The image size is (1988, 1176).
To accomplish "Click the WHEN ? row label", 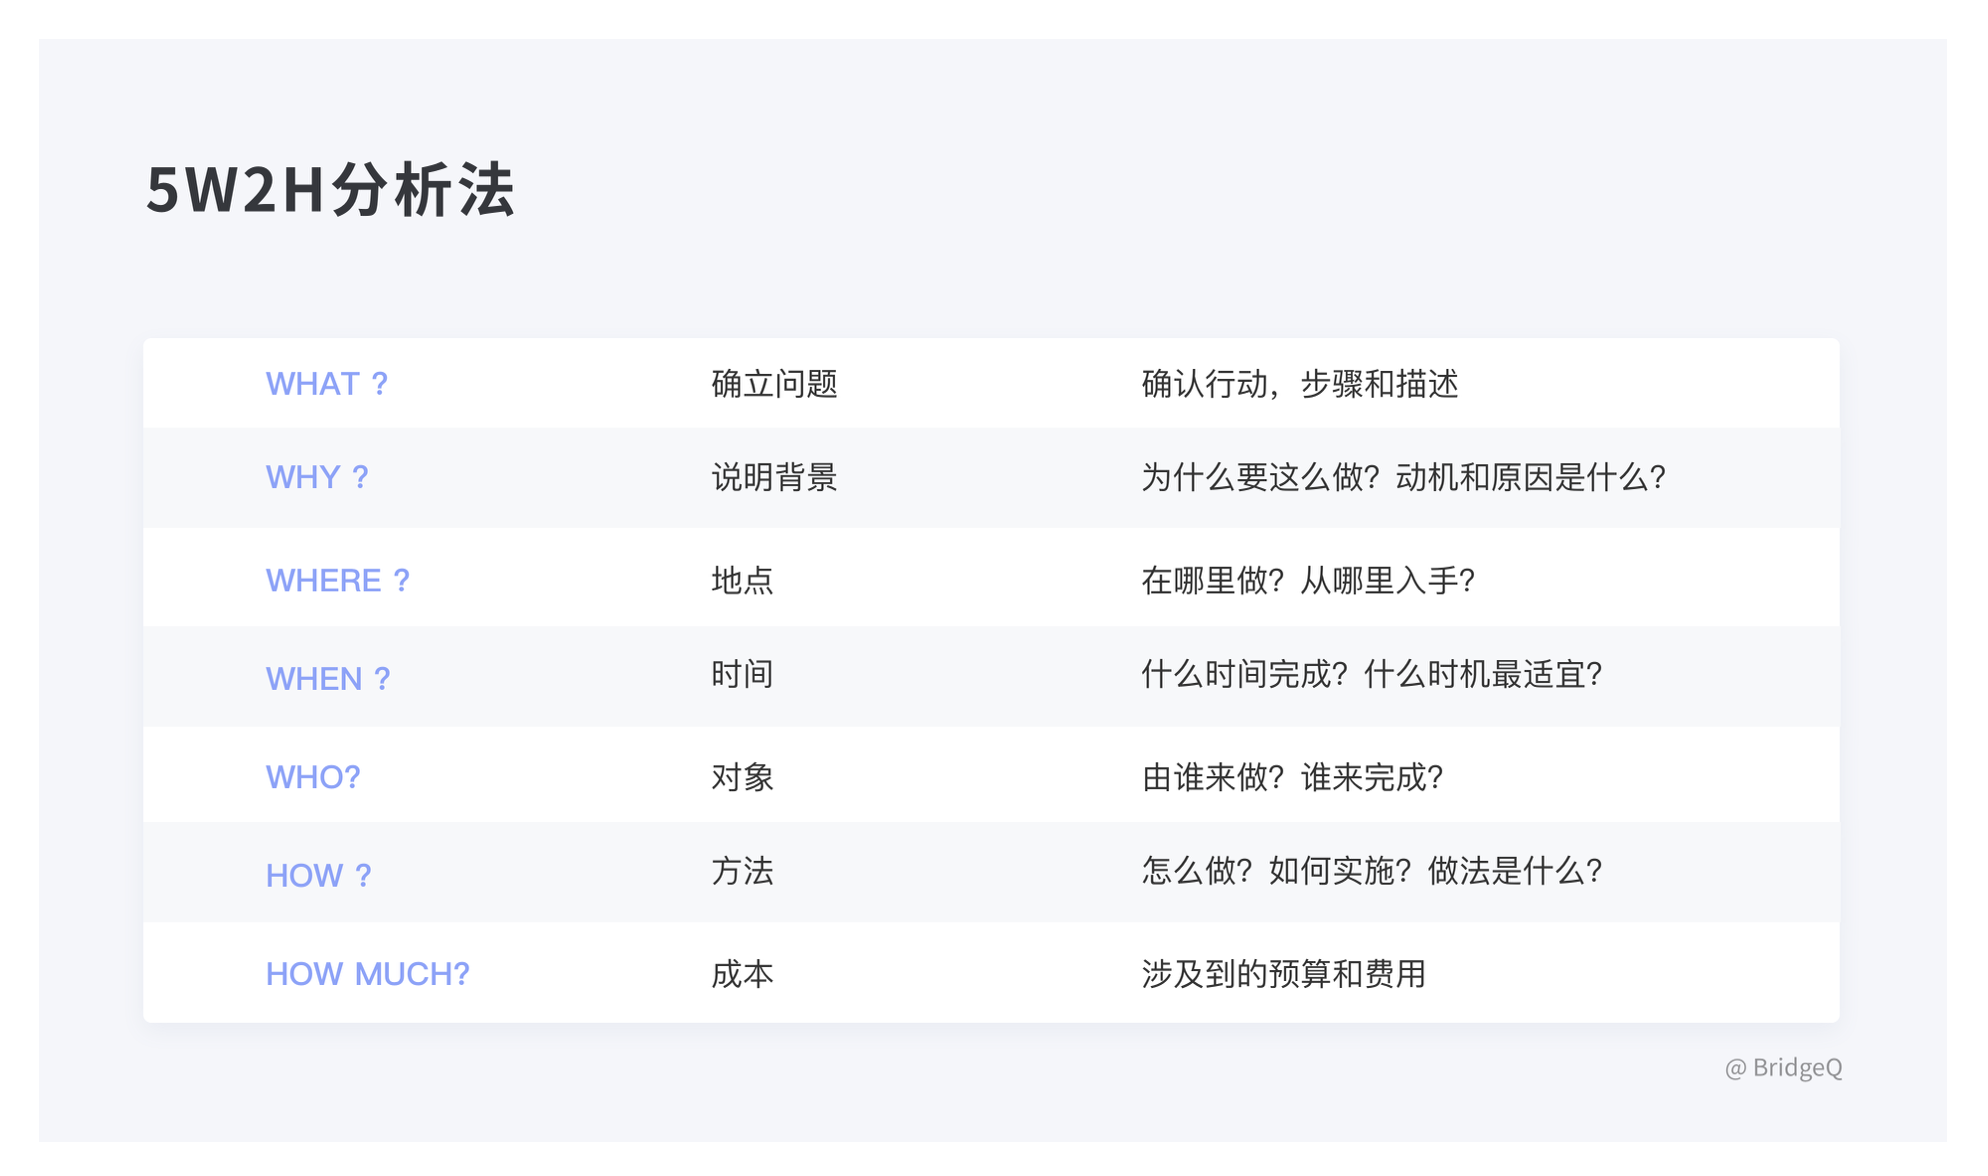I will [327, 679].
